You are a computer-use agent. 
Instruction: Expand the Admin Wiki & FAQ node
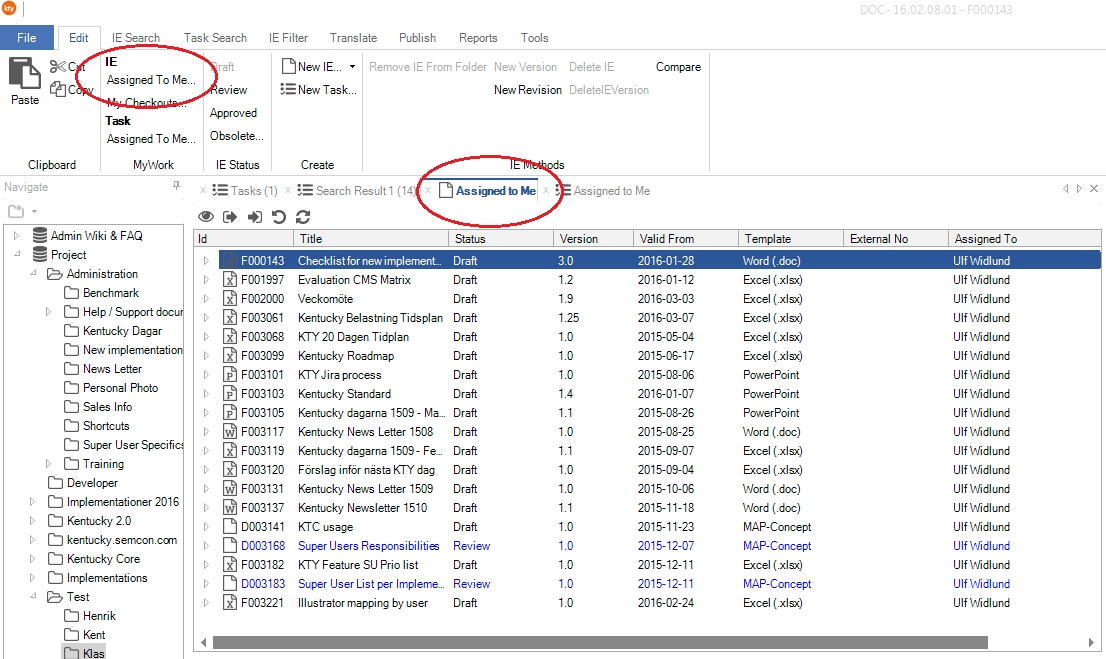[x=16, y=236]
